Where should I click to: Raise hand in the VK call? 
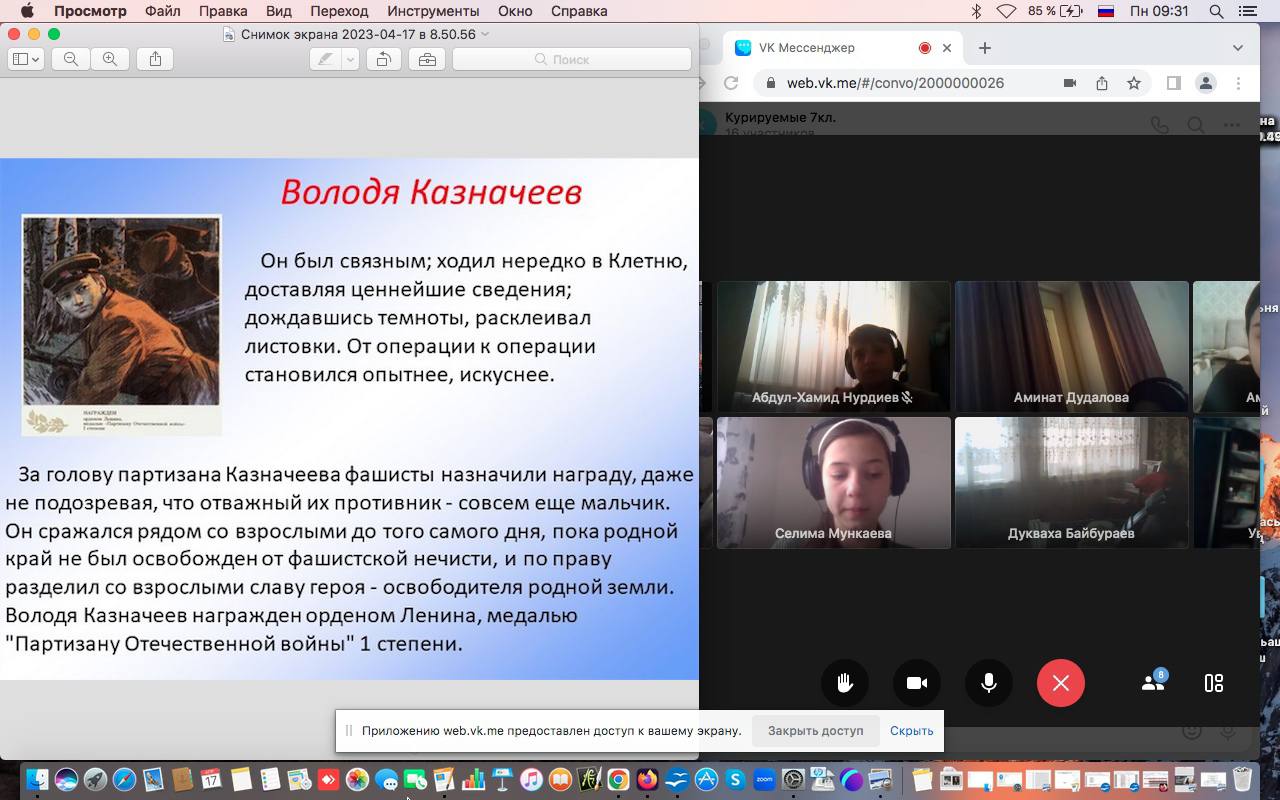tap(845, 683)
